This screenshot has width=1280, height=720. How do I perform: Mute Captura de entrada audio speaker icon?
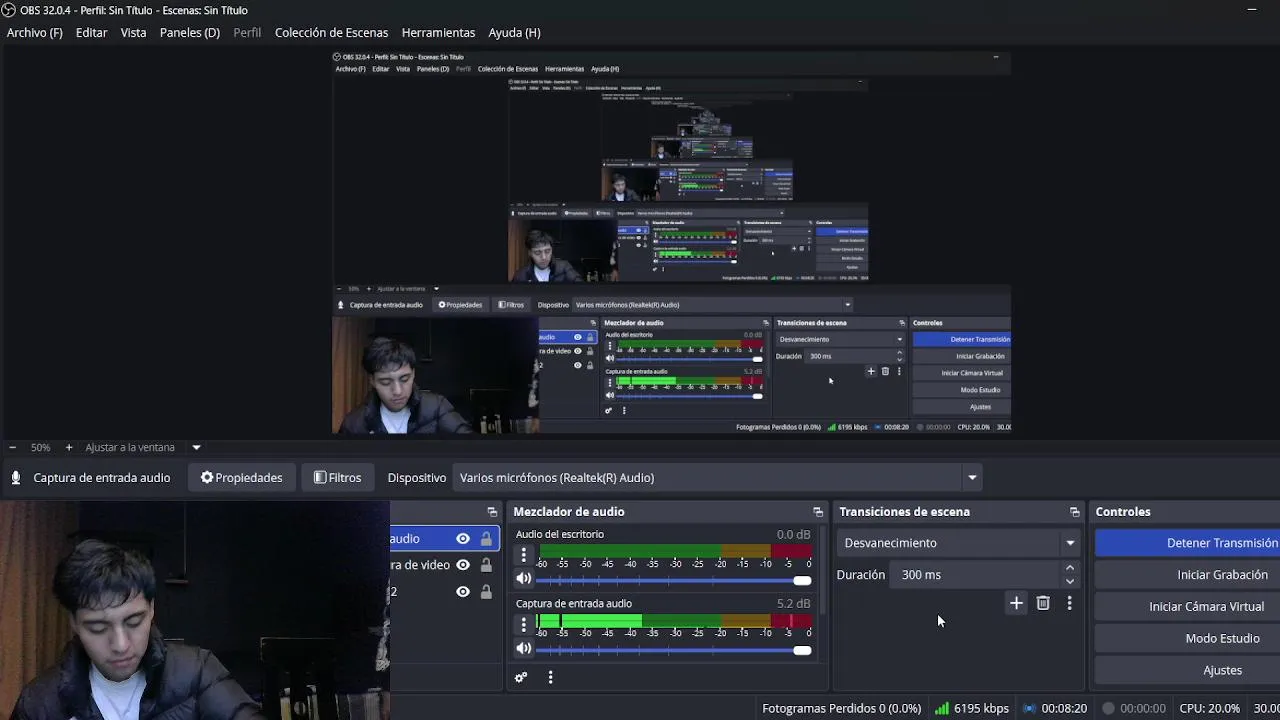[523, 649]
